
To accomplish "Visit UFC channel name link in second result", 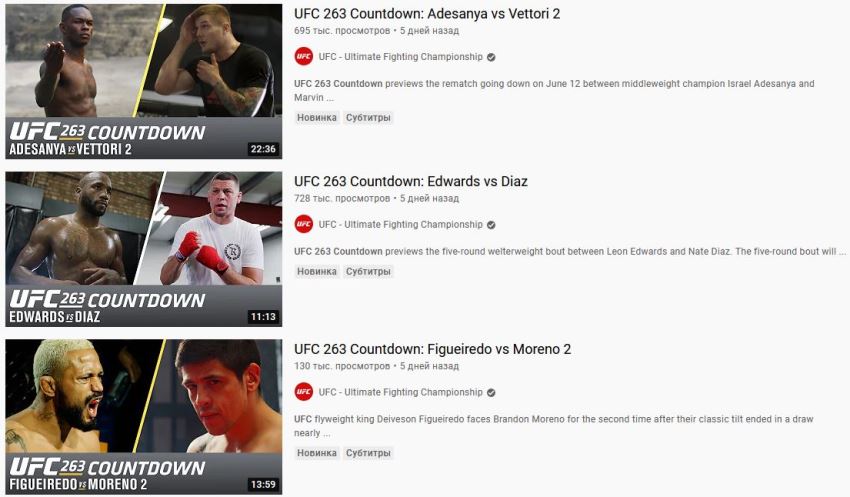I will point(400,224).
